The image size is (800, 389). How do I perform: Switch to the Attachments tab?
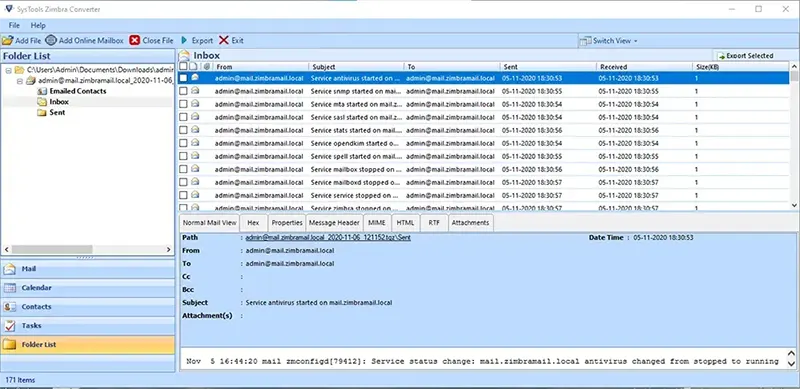point(471,223)
